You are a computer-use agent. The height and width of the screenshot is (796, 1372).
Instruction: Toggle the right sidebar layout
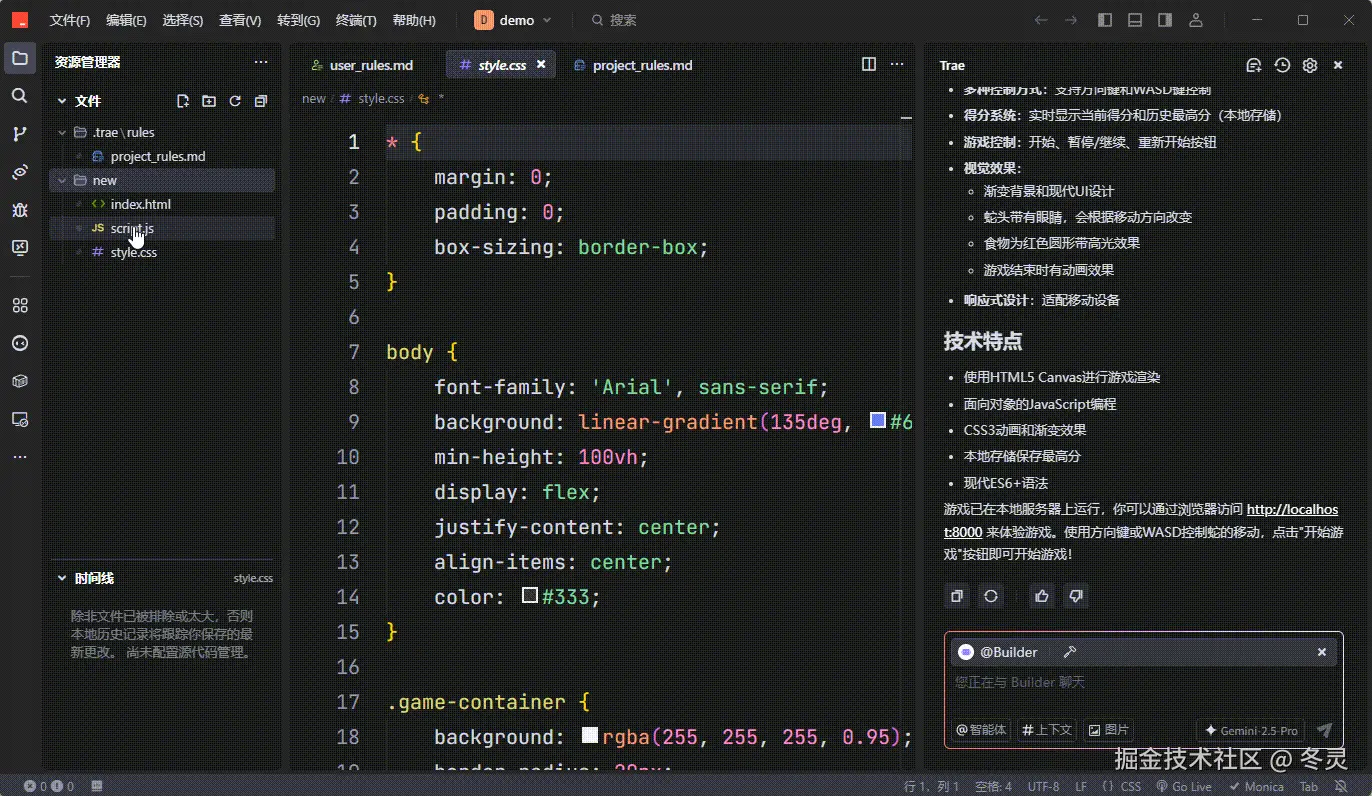tap(1165, 20)
